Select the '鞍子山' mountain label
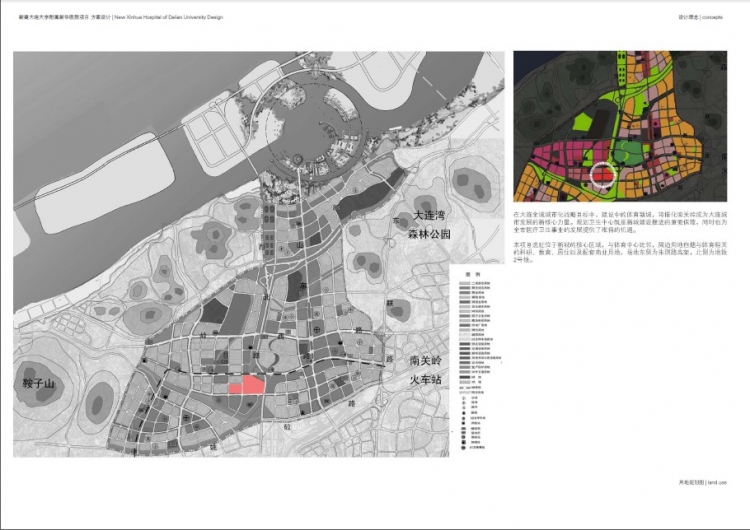The height and width of the screenshot is (530, 750). coord(39,384)
